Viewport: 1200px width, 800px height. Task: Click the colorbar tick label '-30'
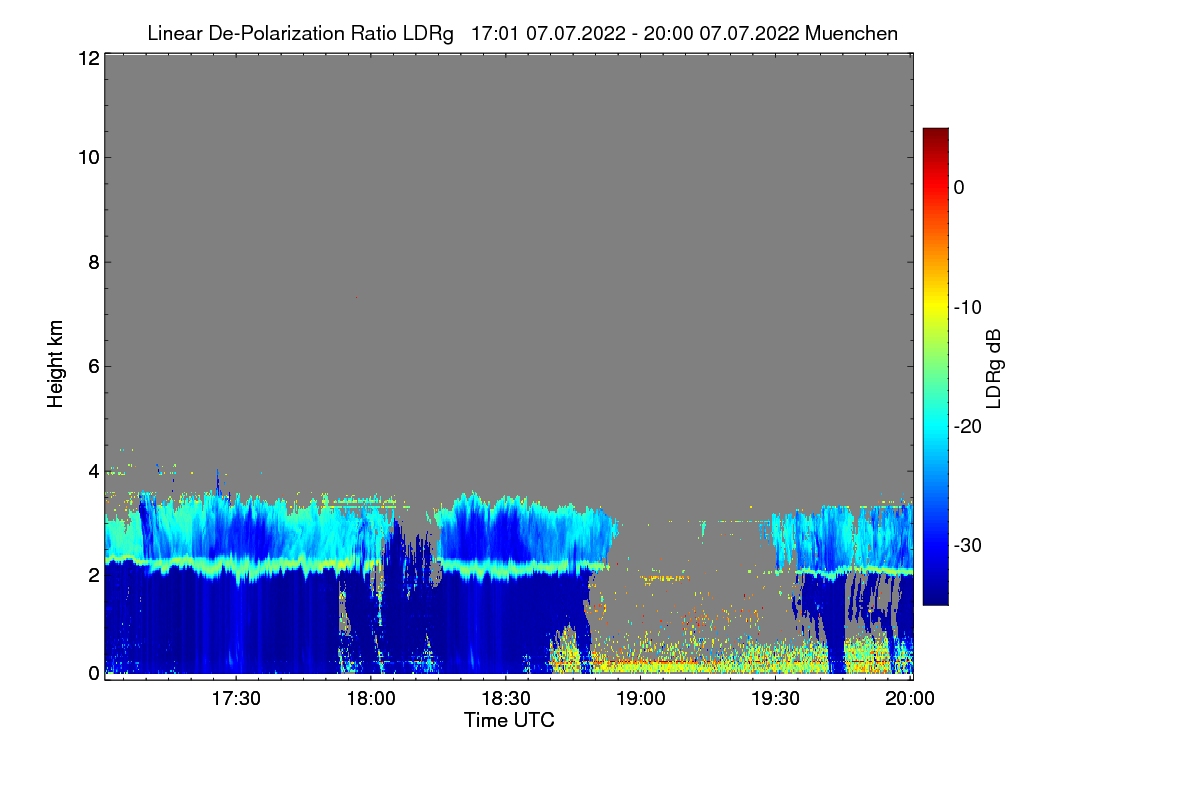[x=968, y=546]
